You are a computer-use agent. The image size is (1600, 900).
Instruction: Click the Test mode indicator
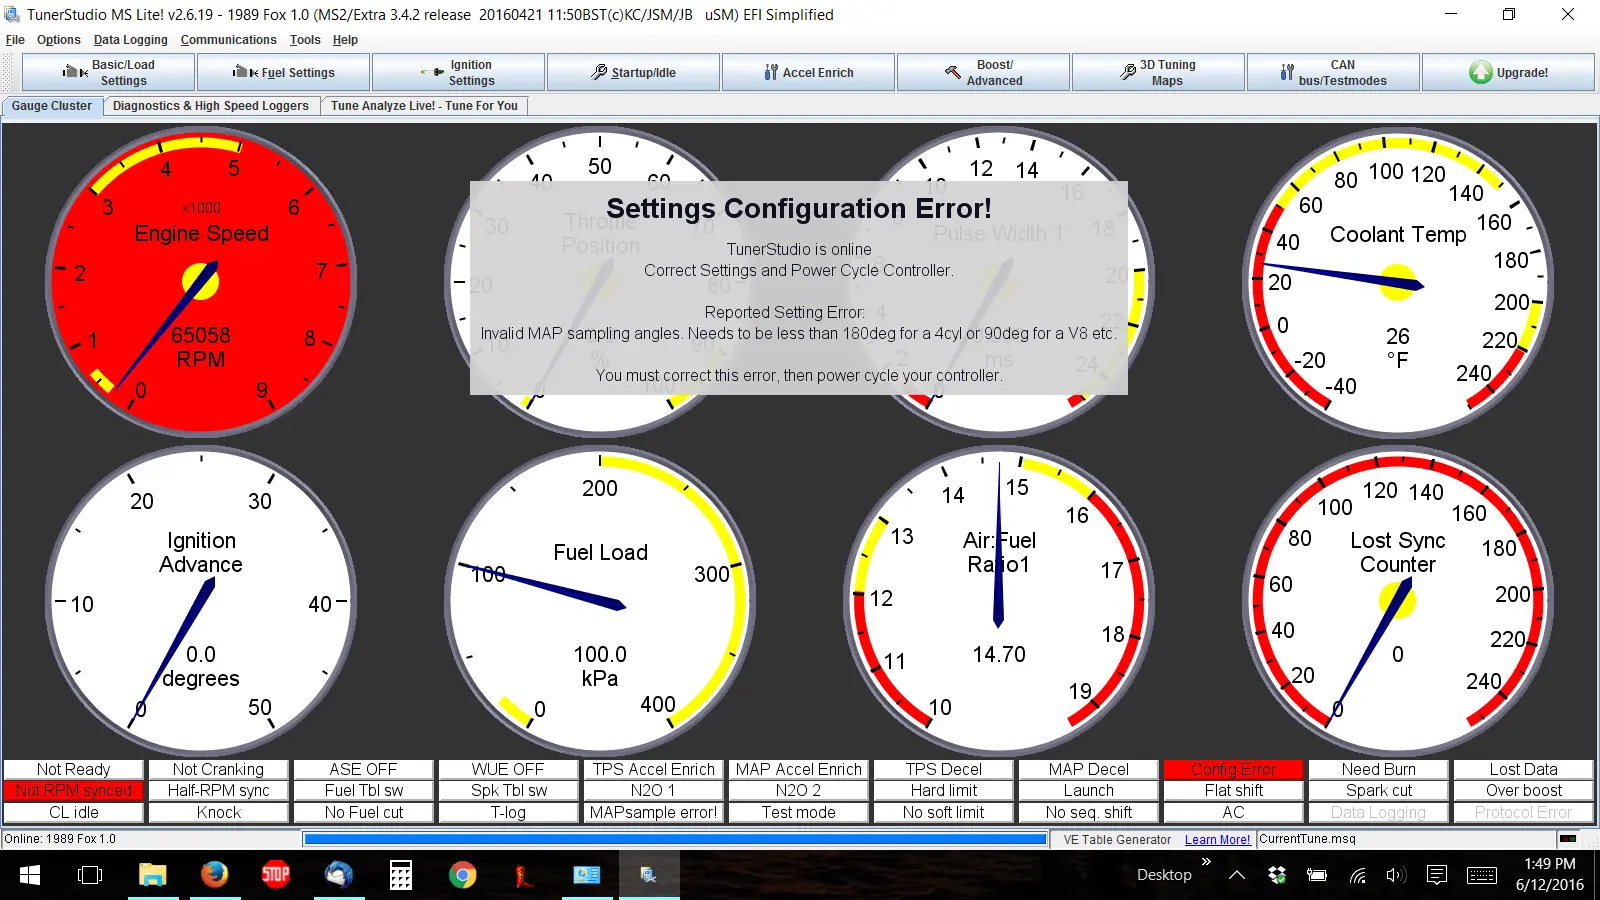click(799, 812)
